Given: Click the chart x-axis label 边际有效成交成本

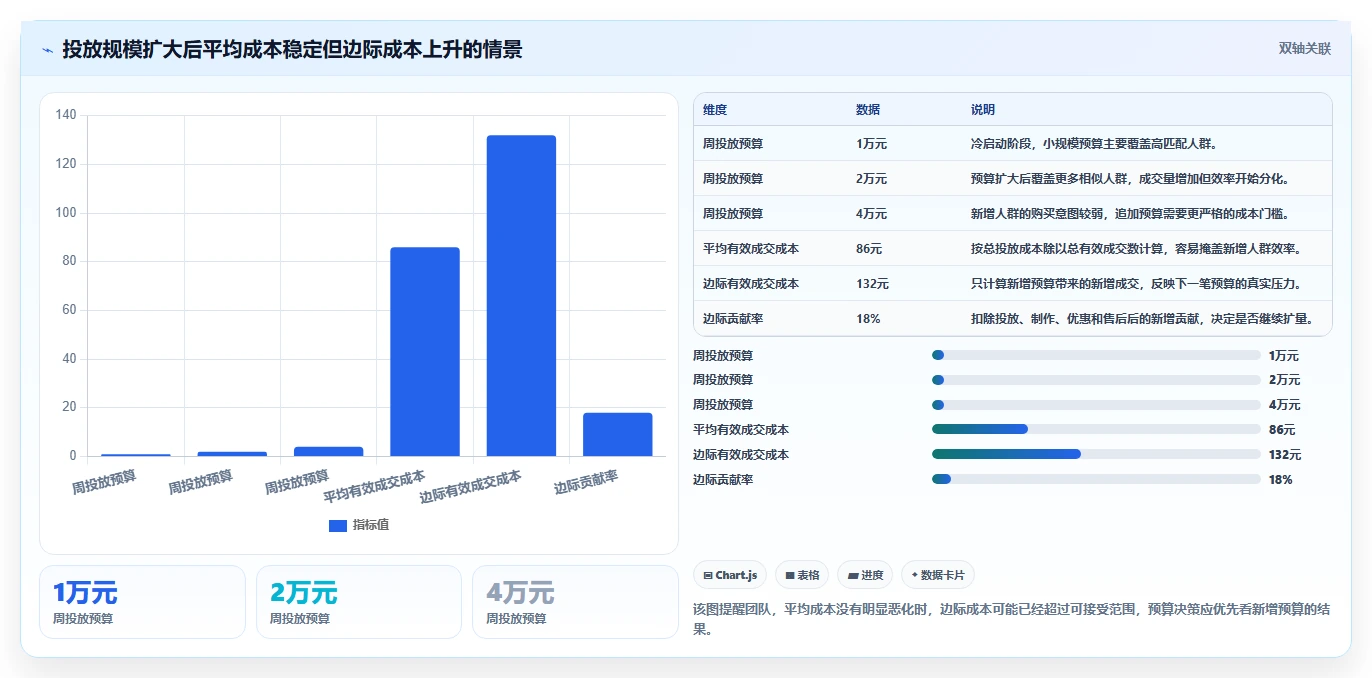Looking at the screenshot, I should pyautogui.click(x=470, y=486).
